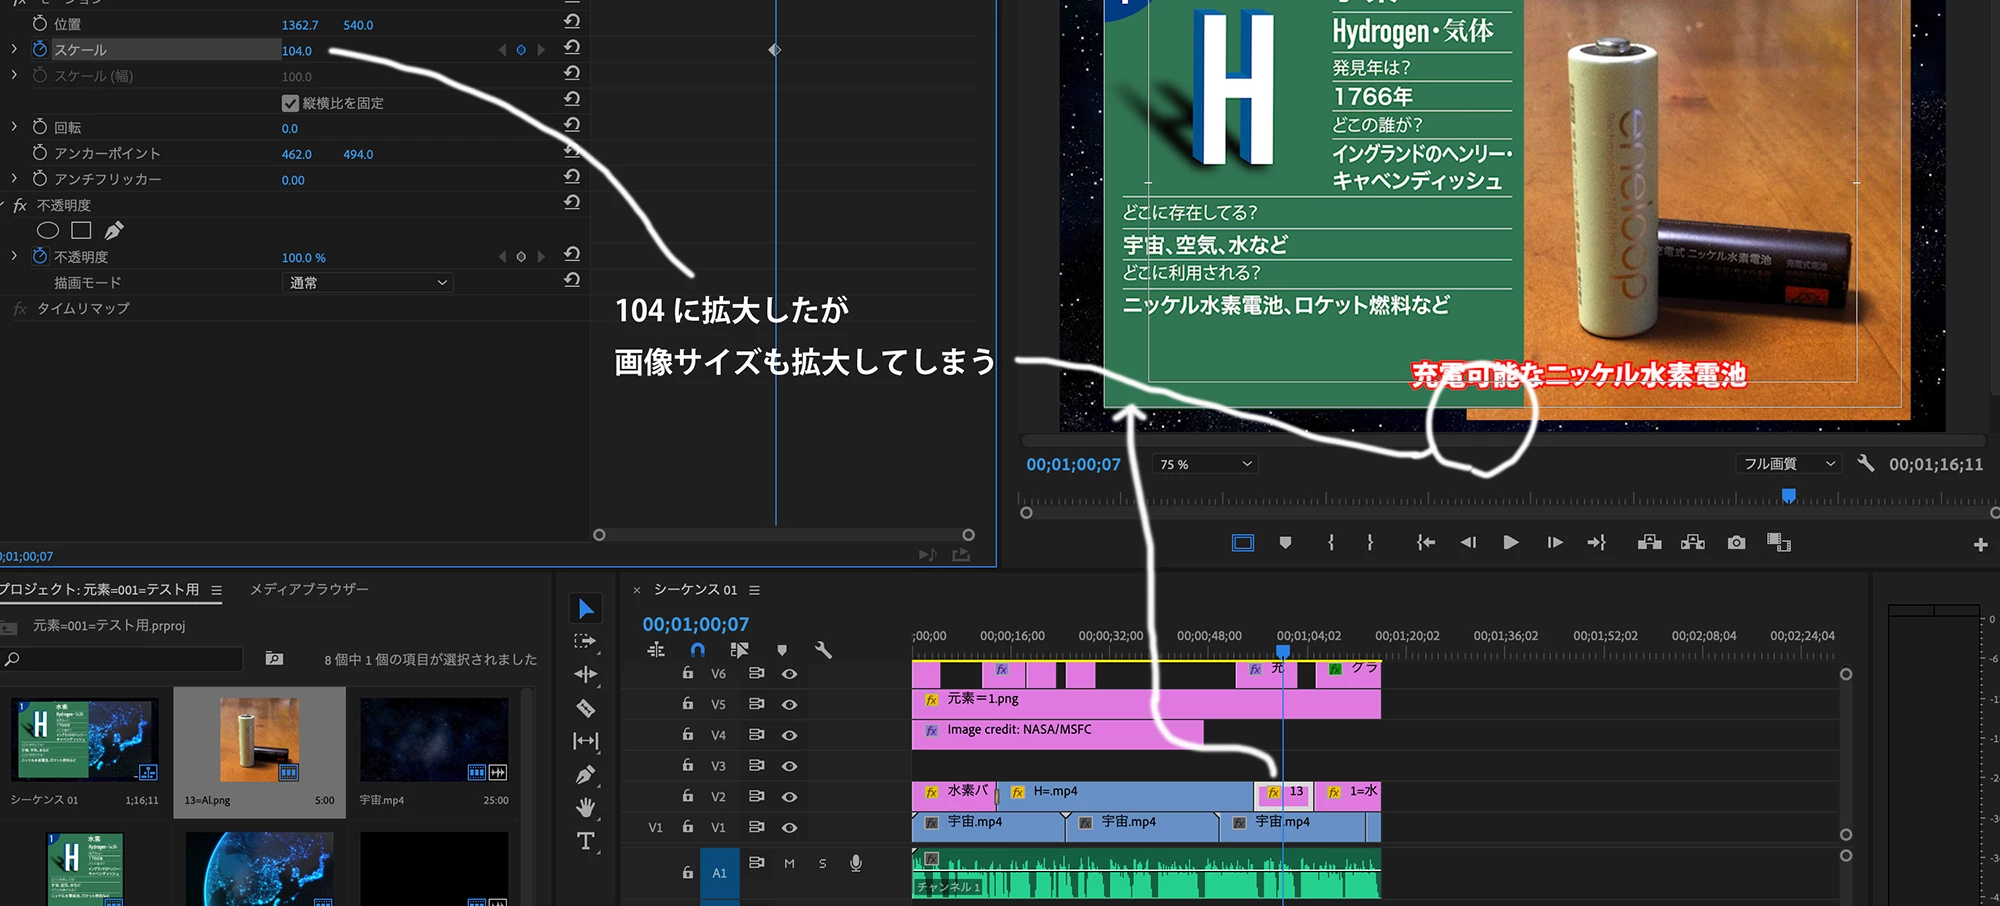Uncheck the 縦横比を固定 checkbox
Viewport: 2000px width, 906px height.
click(290, 103)
